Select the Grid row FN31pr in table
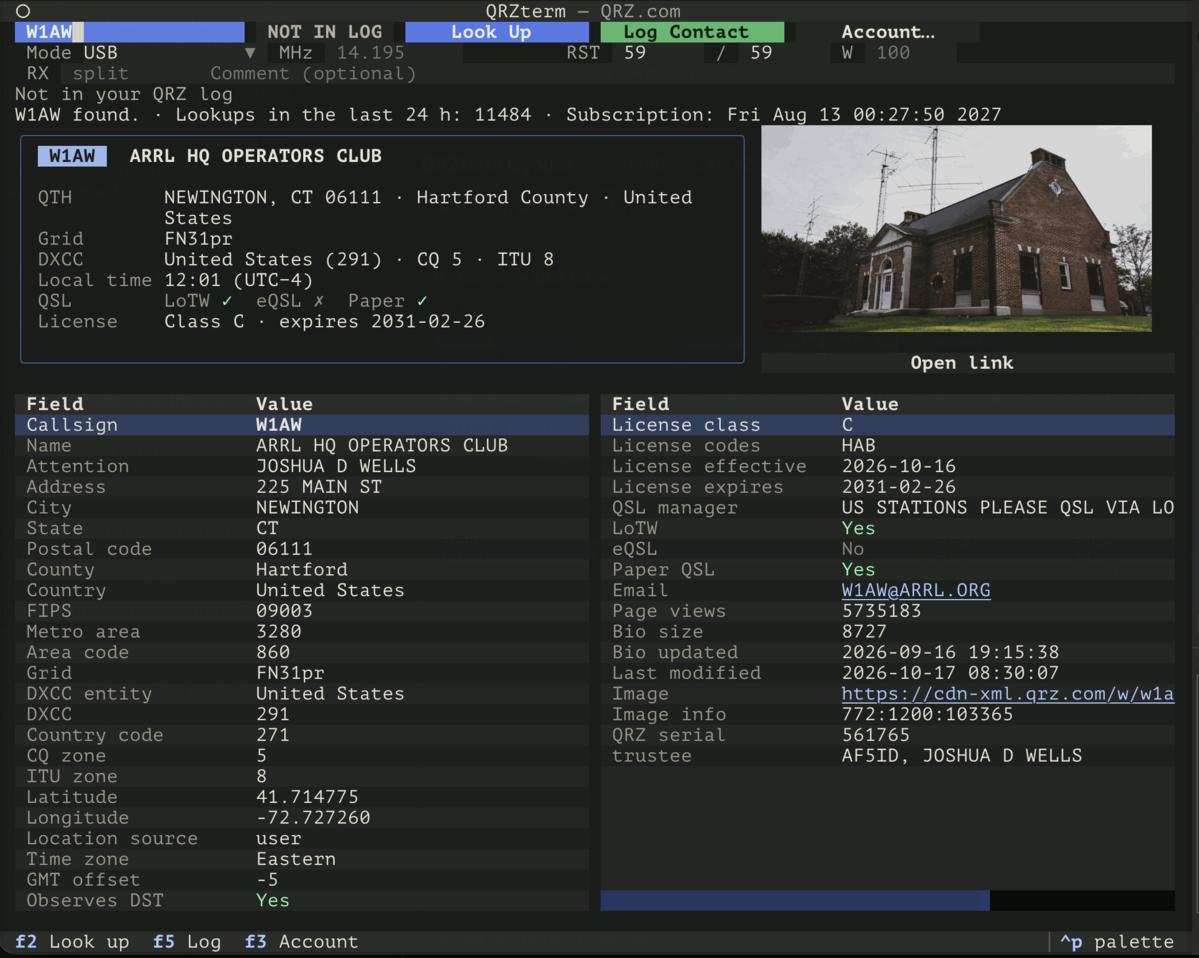 point(302,672)
